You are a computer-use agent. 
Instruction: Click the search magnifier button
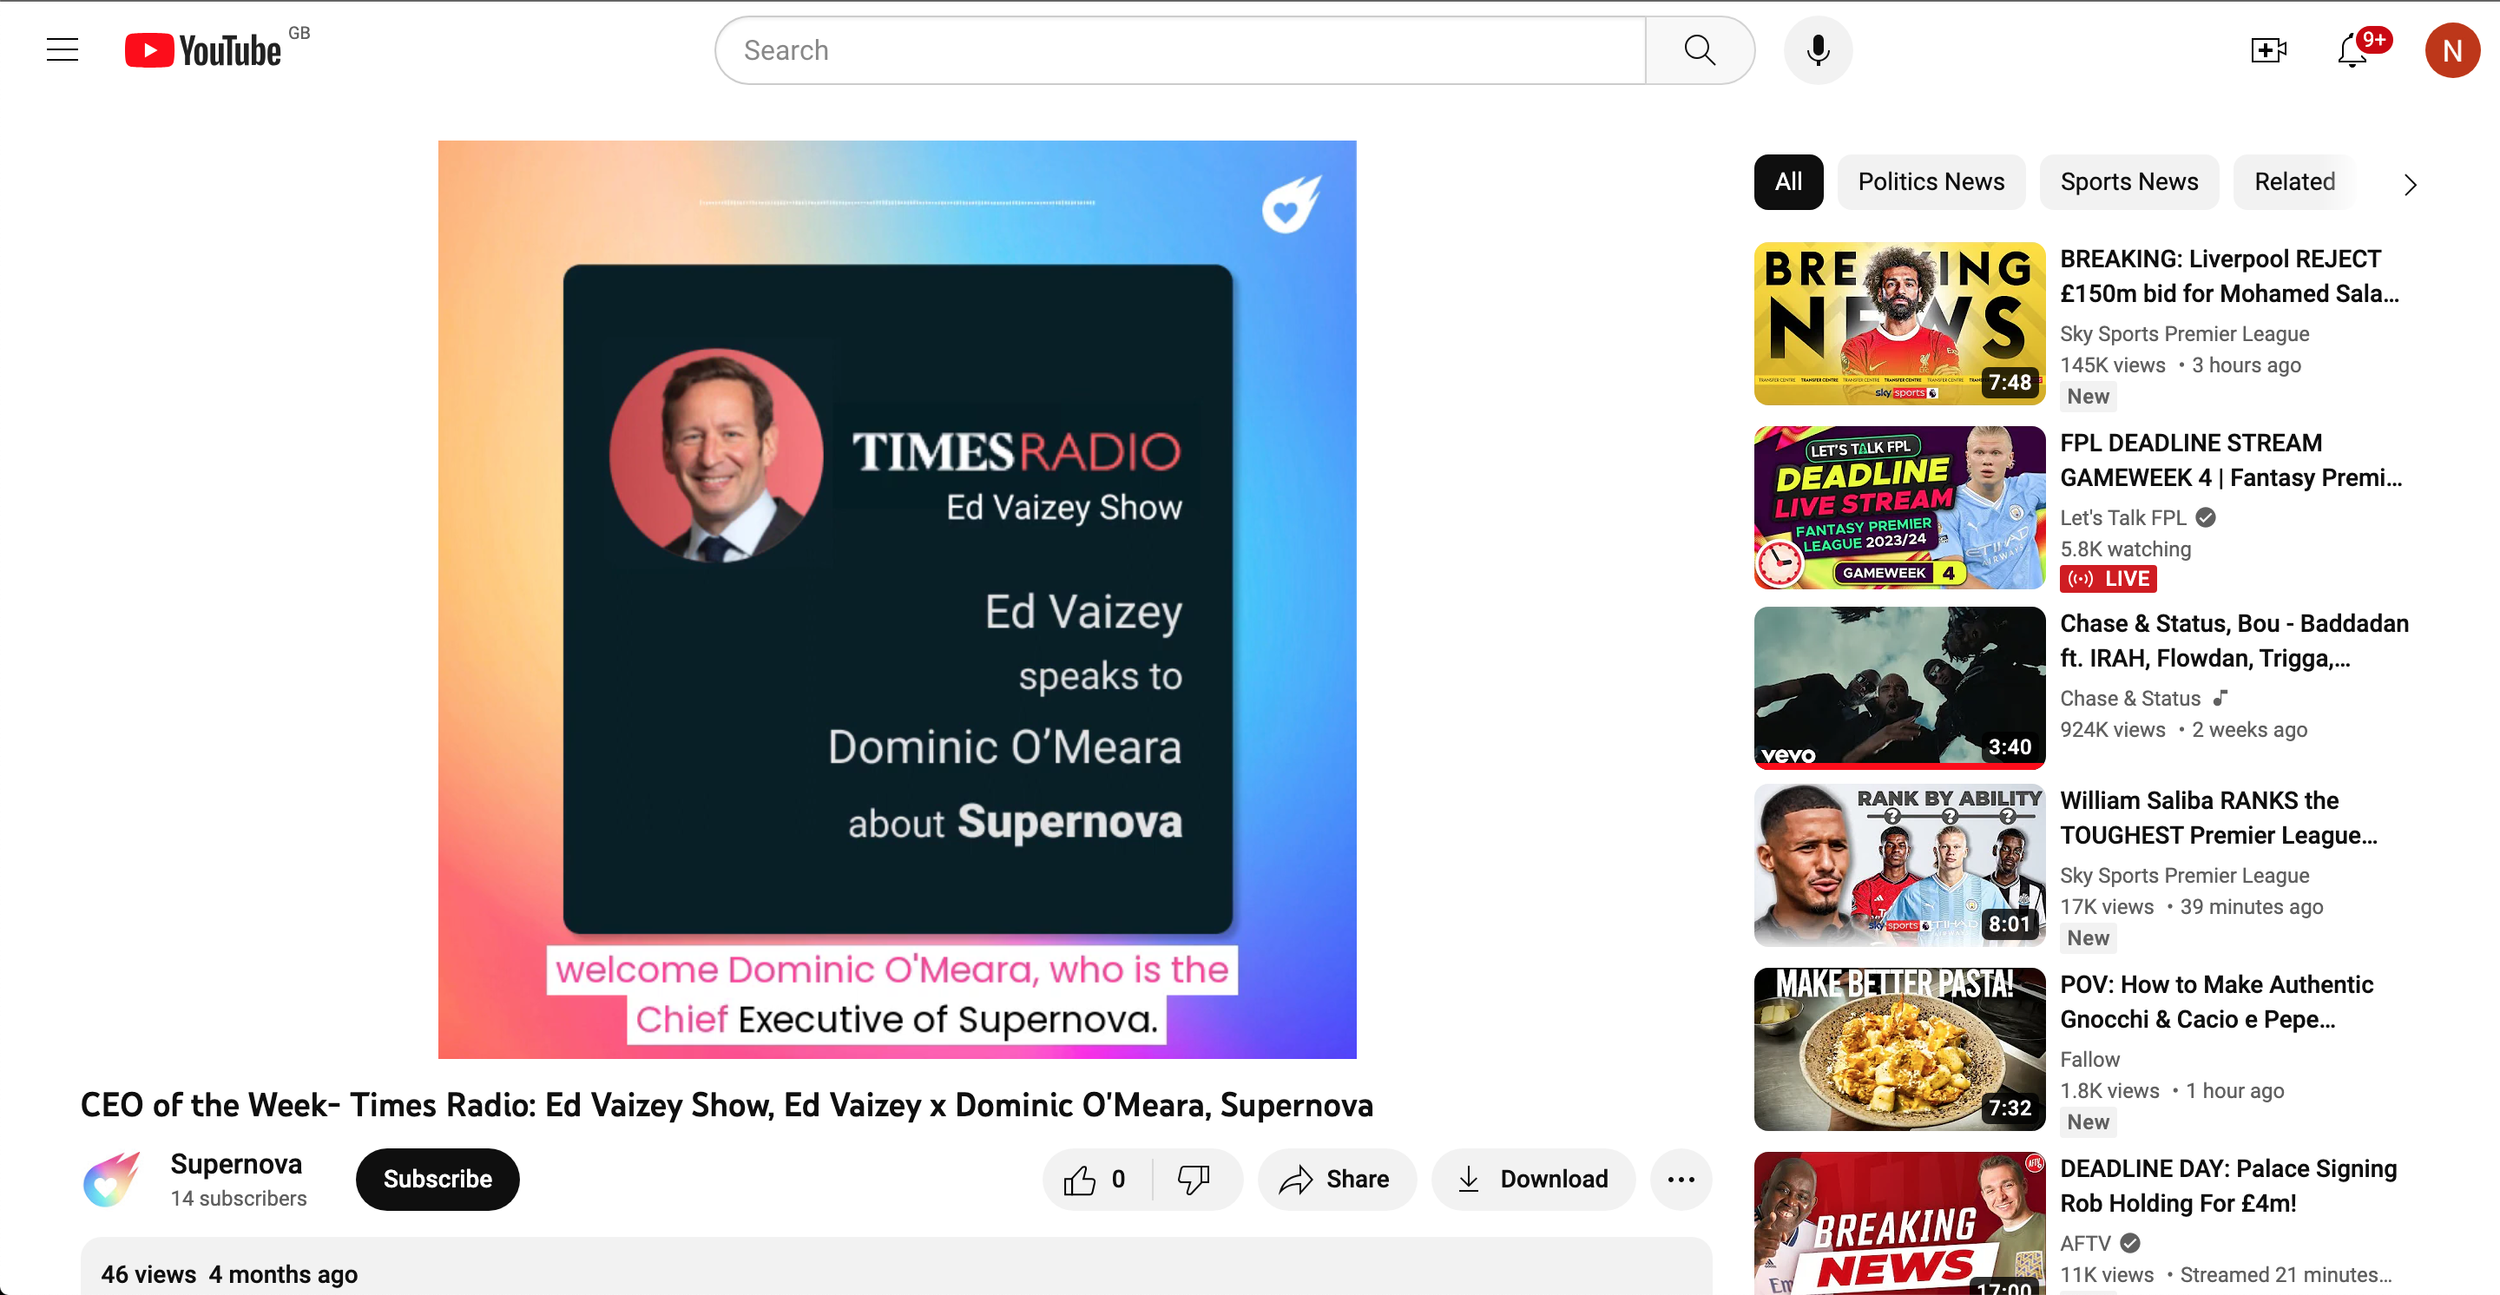tap(1699, 50)
